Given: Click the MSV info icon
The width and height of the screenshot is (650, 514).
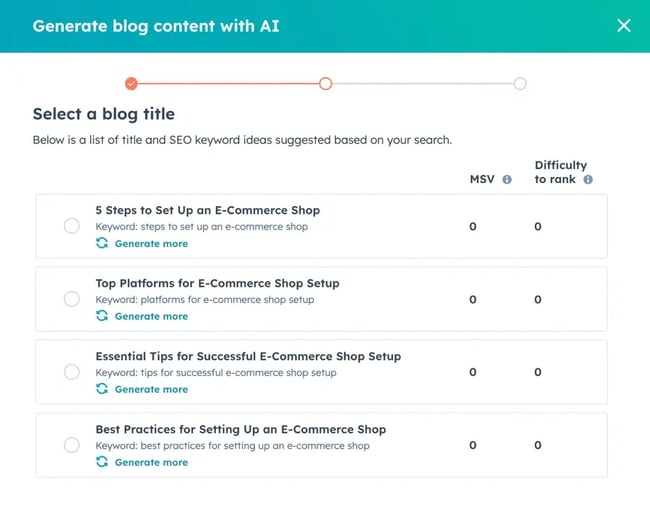Looking at the screenshot, I should pos(507,180).
